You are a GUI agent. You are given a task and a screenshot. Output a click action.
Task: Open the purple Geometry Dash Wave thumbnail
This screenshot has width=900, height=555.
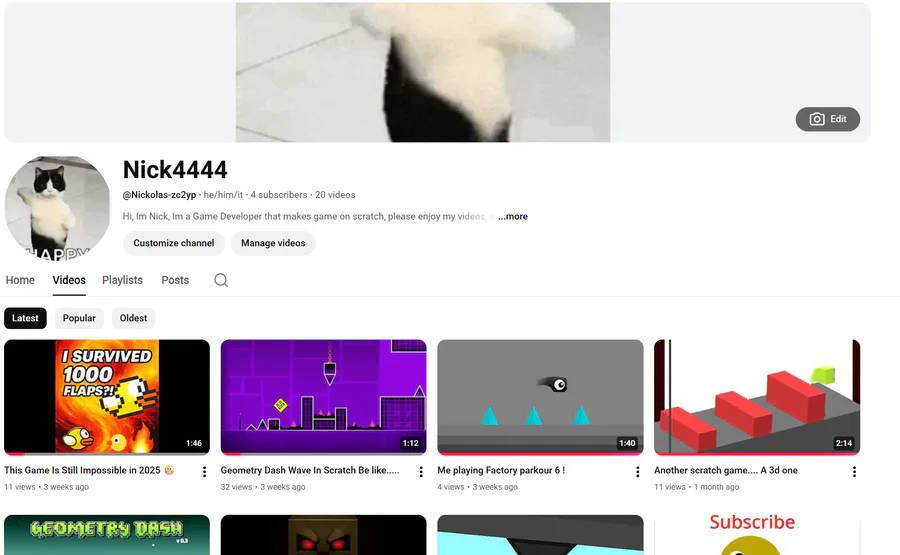(x=324, y=397)
